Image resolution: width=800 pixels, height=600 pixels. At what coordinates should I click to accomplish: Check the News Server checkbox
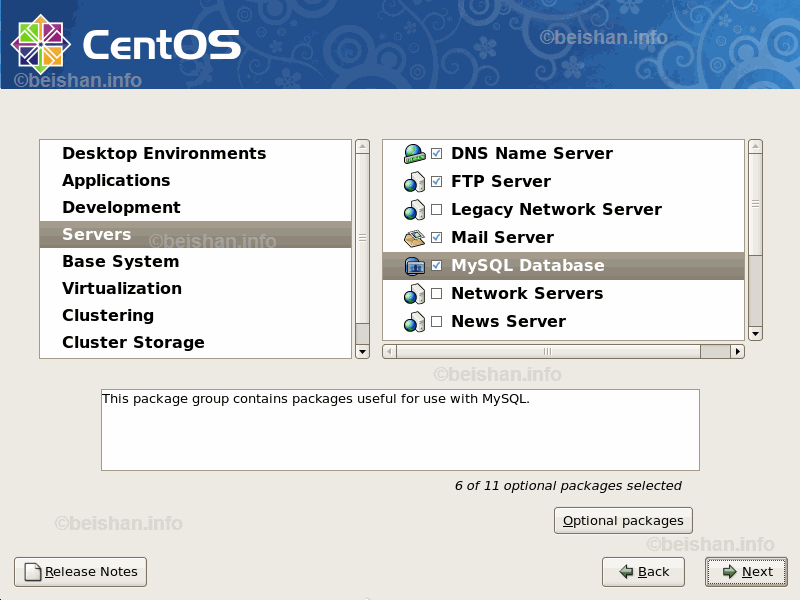(x=436, y=322)
